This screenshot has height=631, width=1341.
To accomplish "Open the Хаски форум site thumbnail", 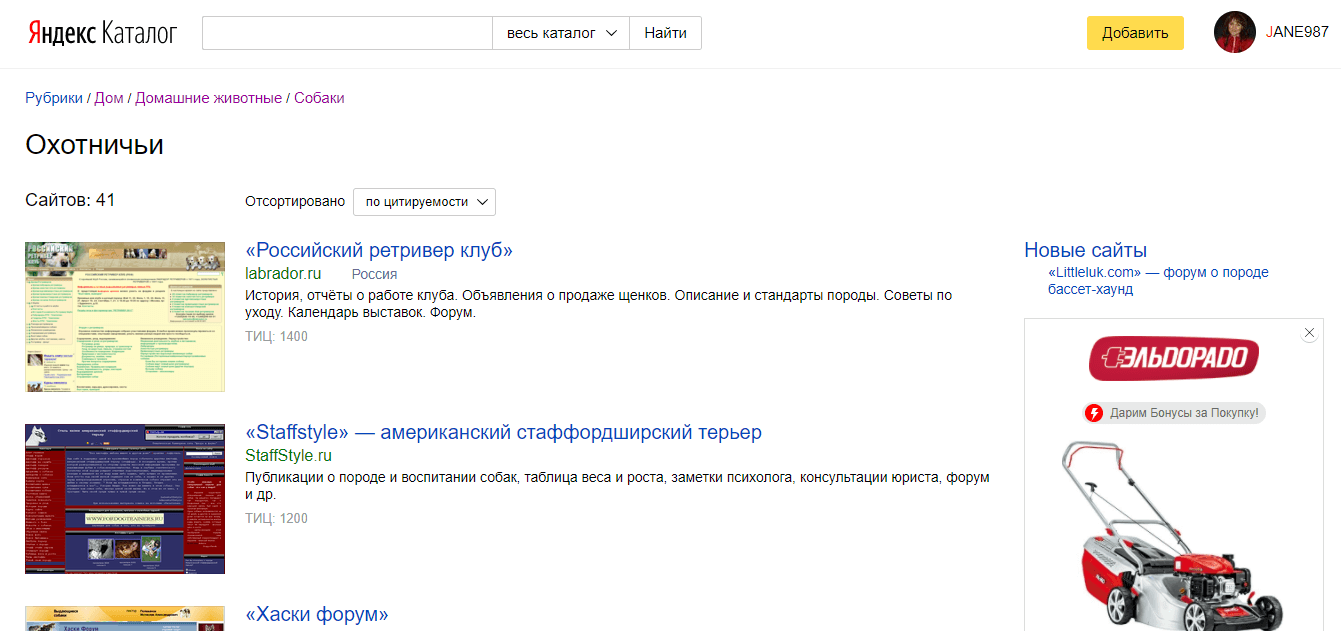I will click(125, 618).
